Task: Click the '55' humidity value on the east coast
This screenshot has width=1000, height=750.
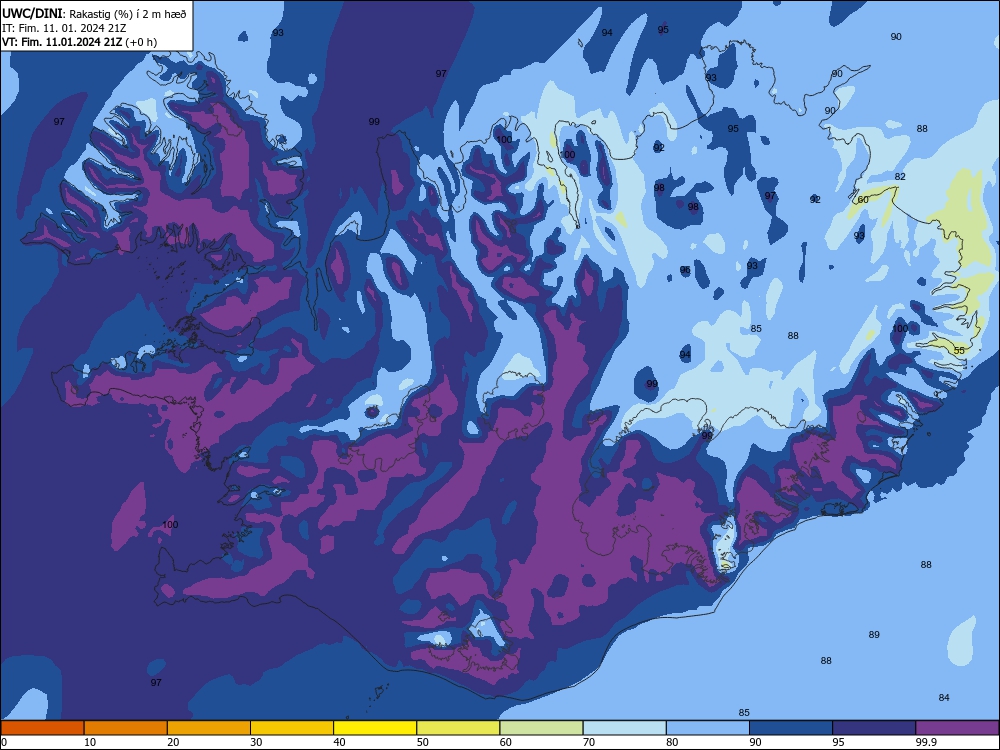Action: [959, 351]
